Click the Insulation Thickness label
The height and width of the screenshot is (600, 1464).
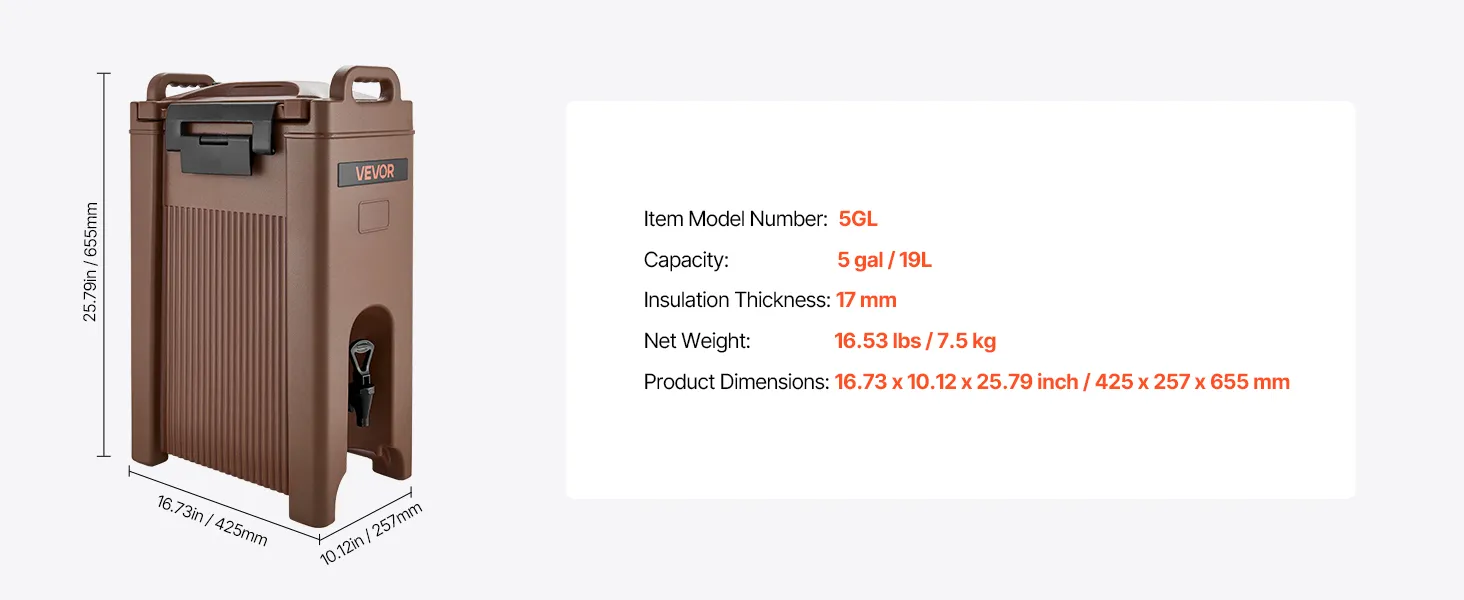(737, 300)
